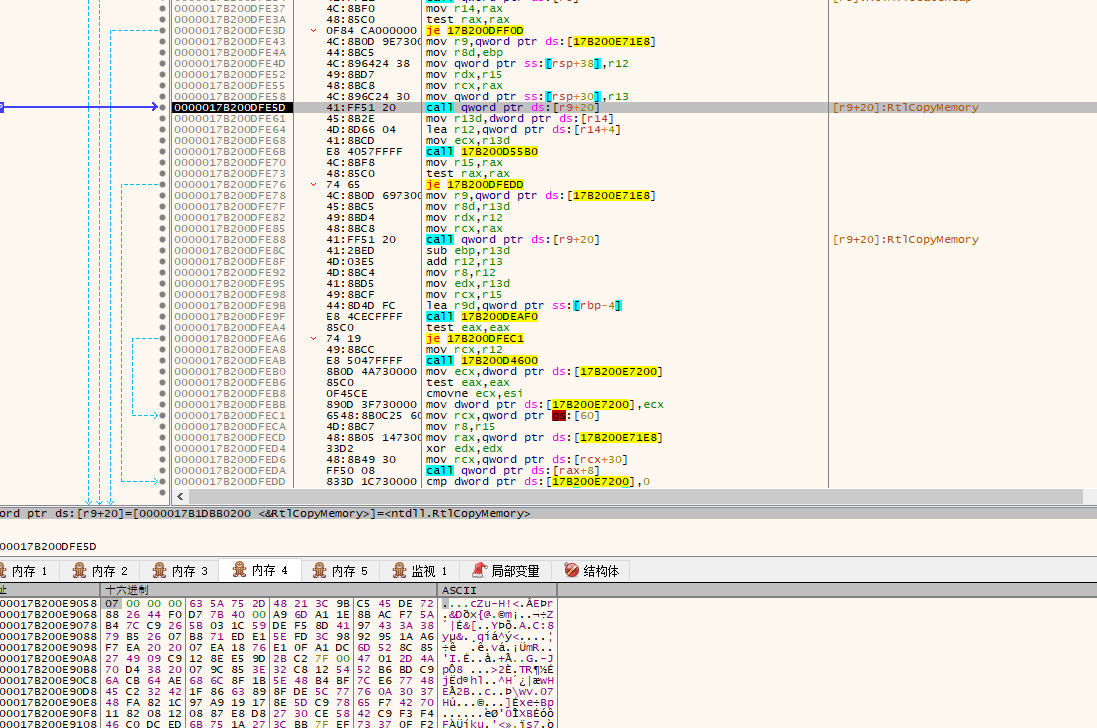Click the RtlCopyMemory comment on the highlighted row
Viewport: 1097px width, 728px height.
tap(905, 108)
